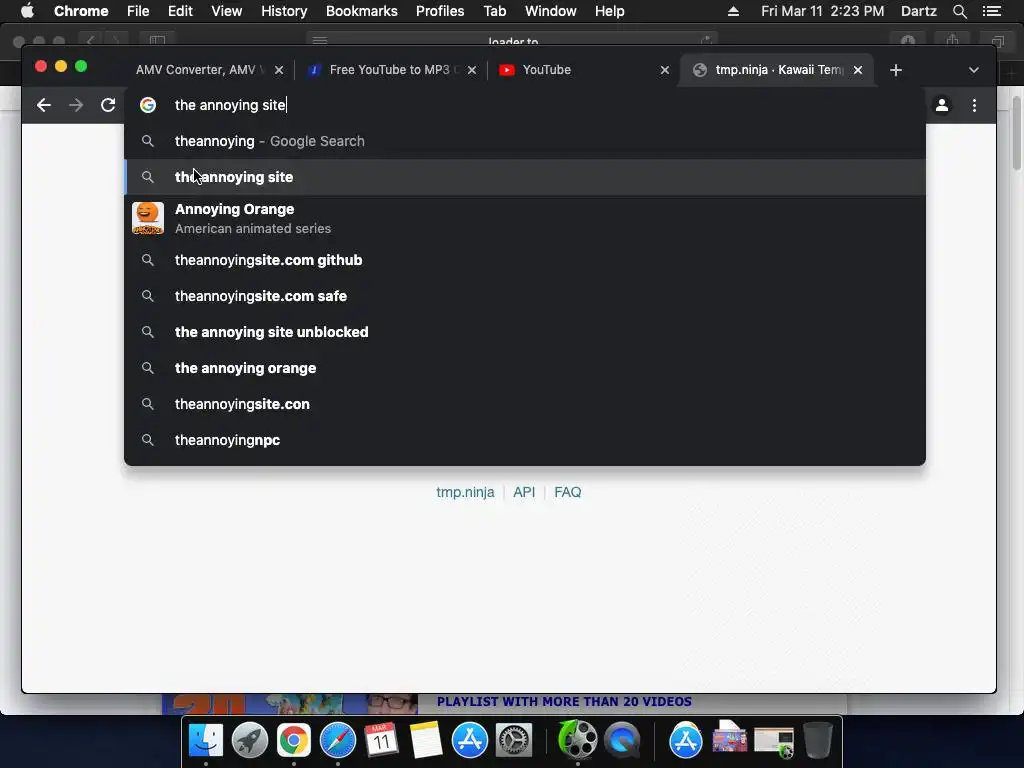Open the Profiles menu
The width and height of the screenshot is (1024, 768).
click(440, 11)
